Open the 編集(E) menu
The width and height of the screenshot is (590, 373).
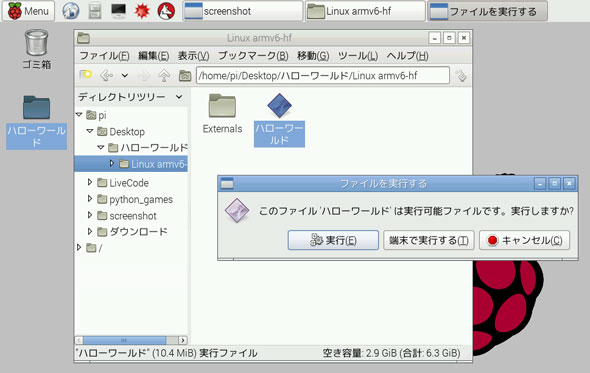(154, 56)
